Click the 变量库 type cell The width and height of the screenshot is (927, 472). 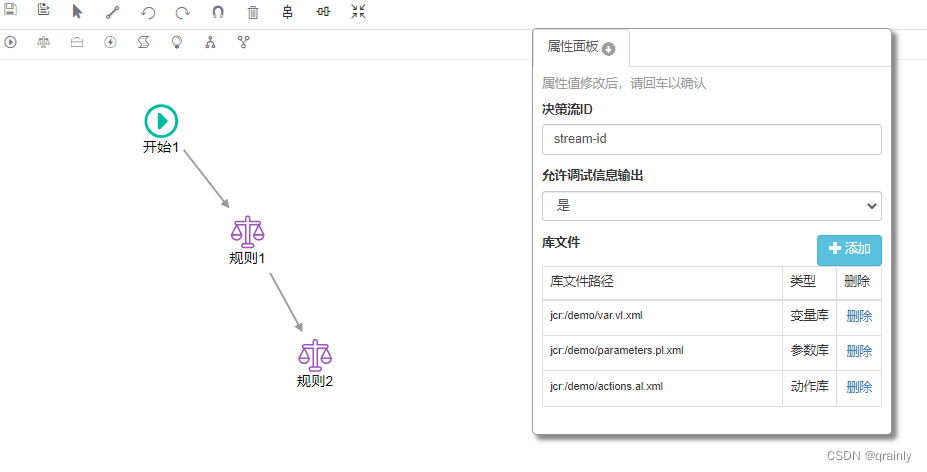[x=809, y=318]
